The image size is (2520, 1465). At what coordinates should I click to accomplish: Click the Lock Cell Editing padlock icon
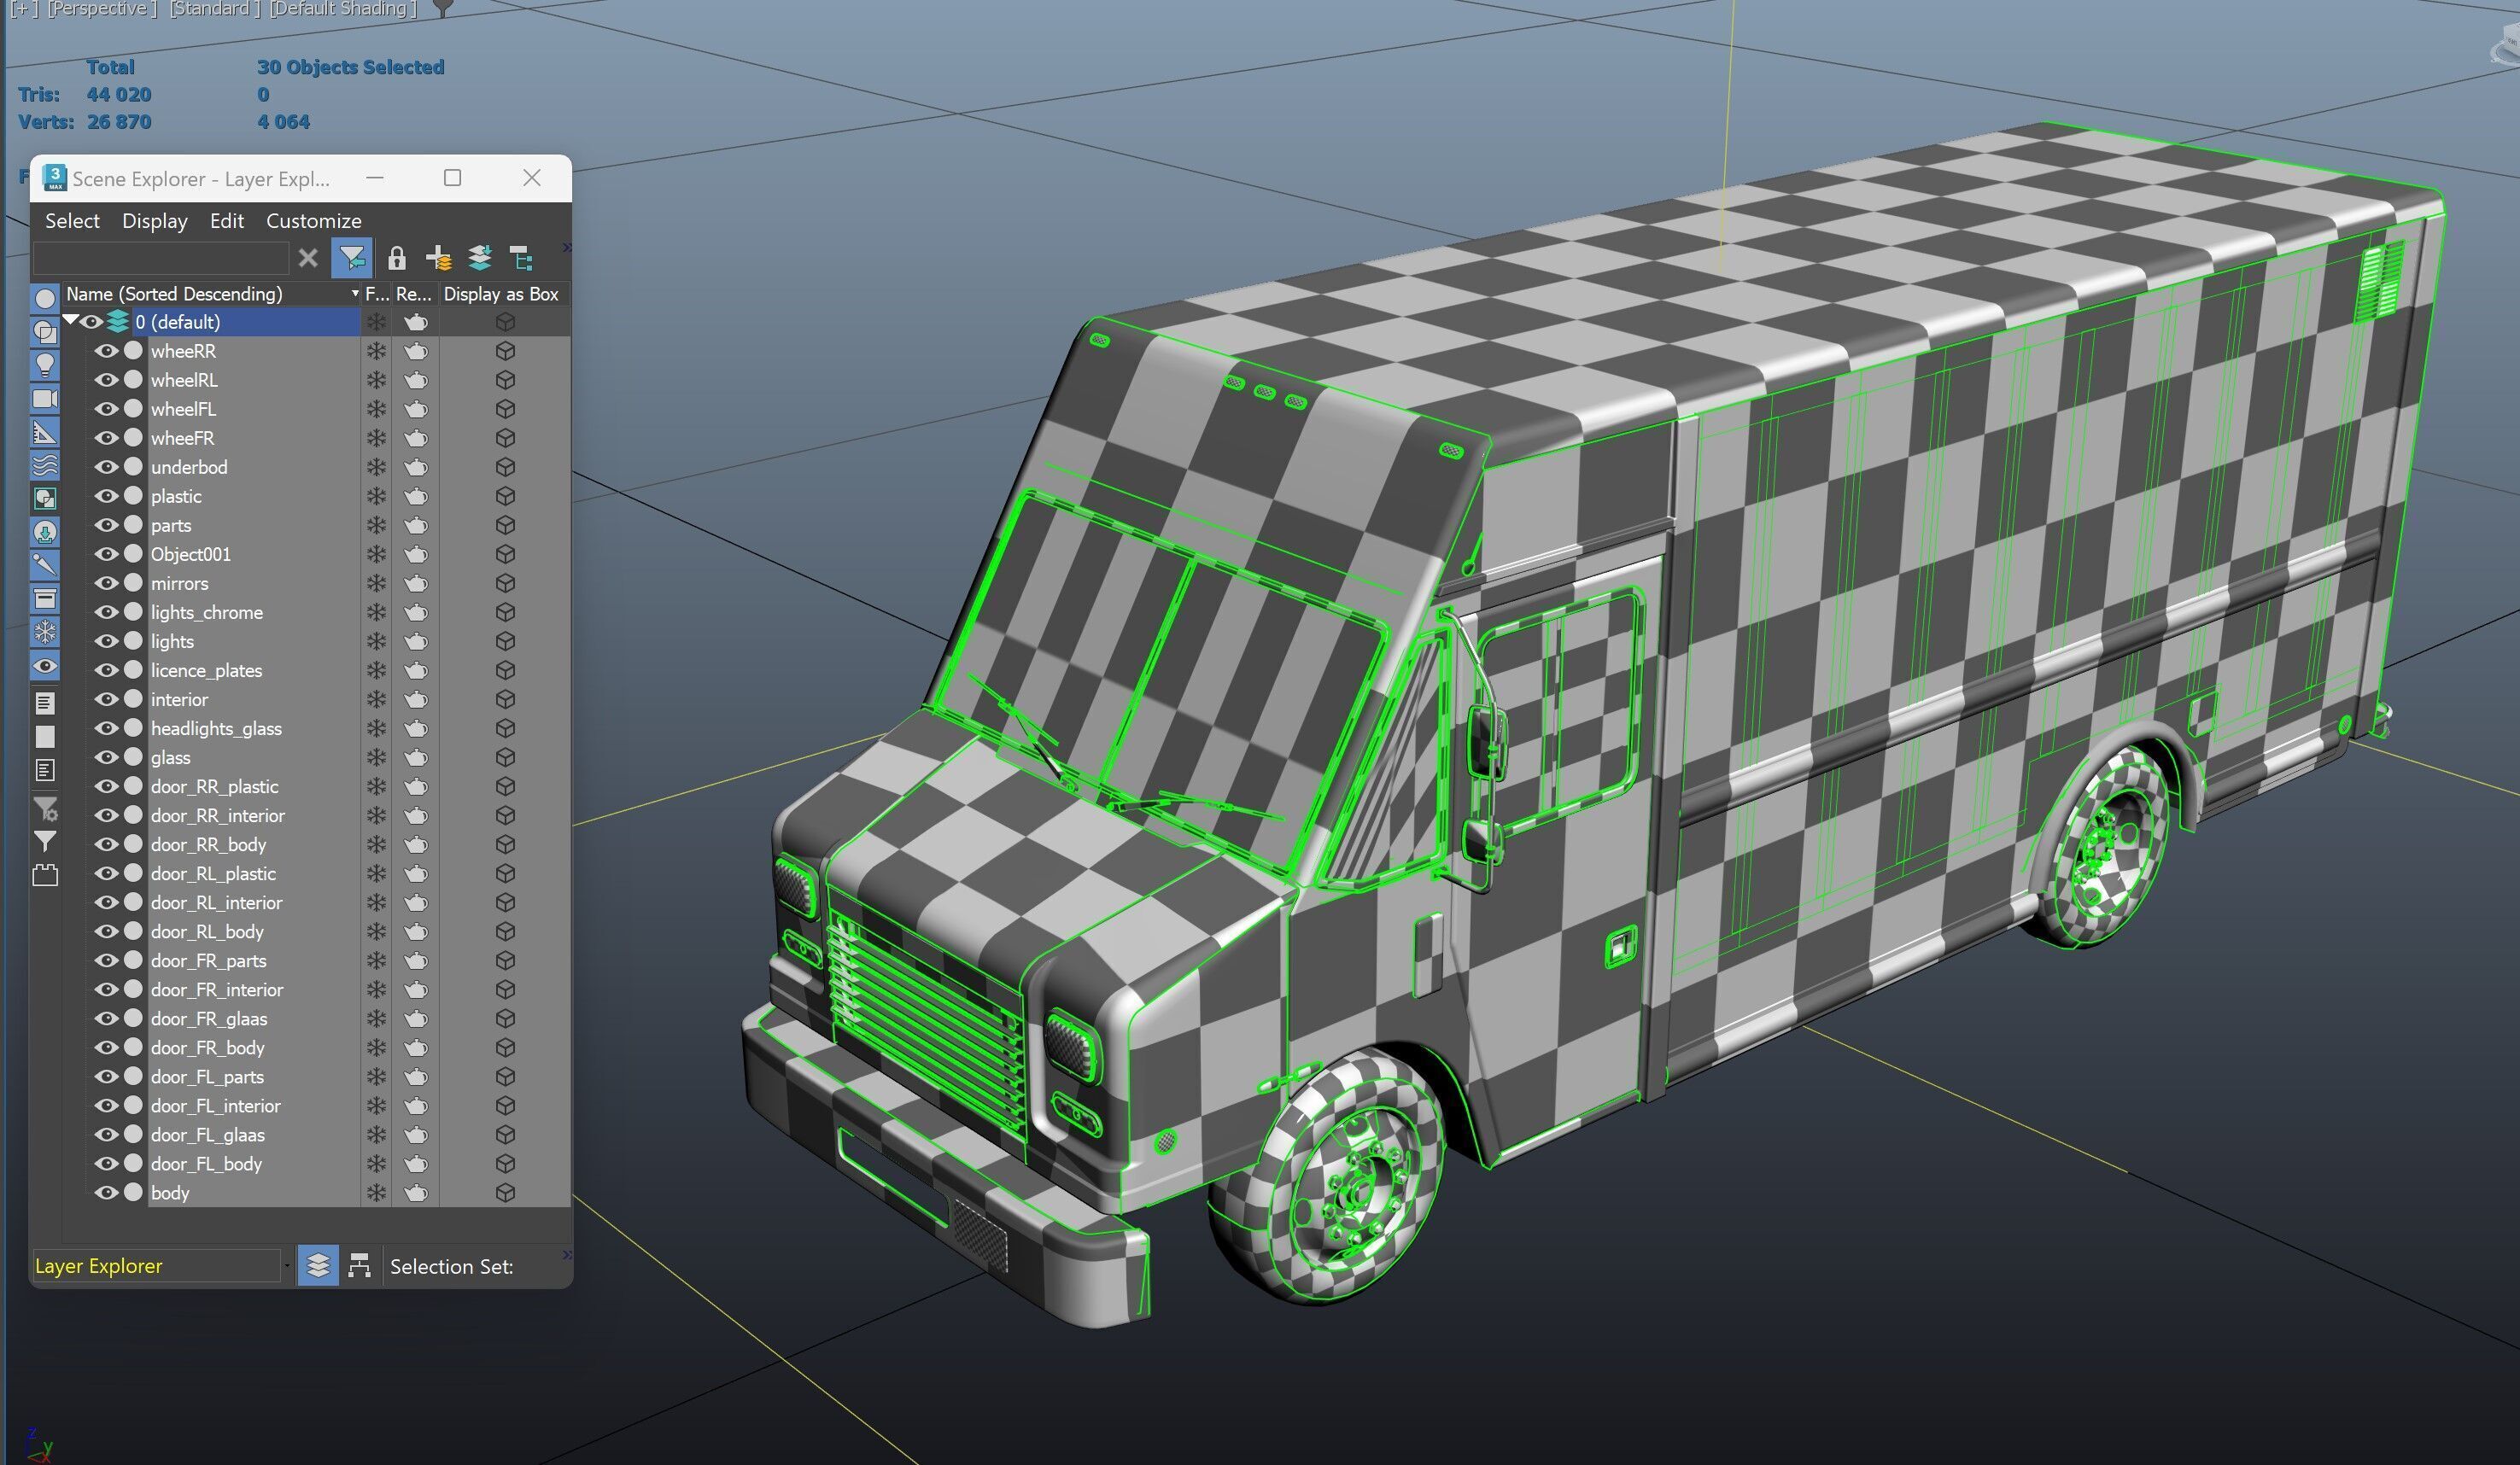396,259
